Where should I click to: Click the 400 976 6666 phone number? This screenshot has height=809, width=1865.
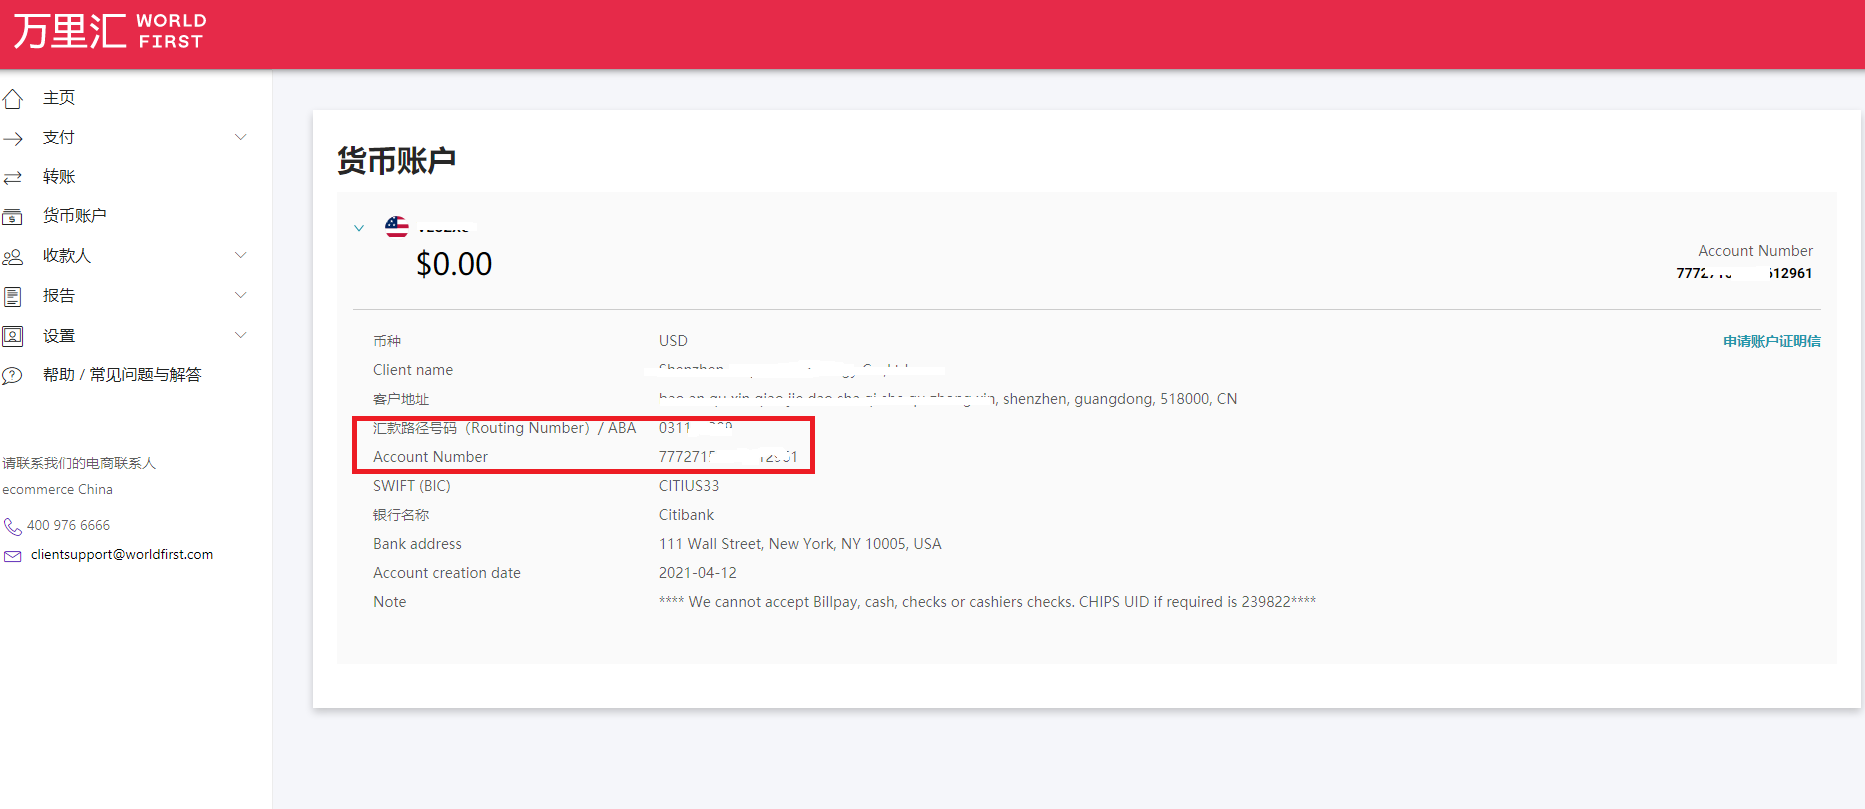click(68, 525)
